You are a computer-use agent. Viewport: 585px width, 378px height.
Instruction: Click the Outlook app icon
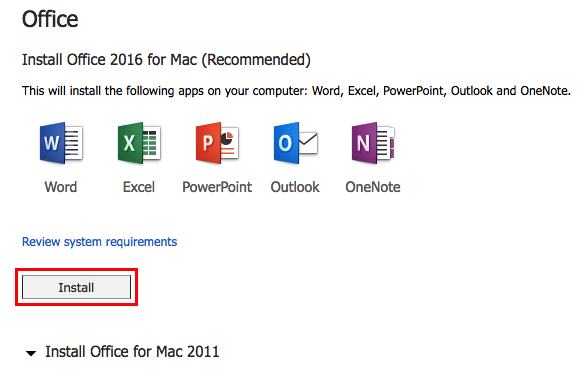[295, 143]
